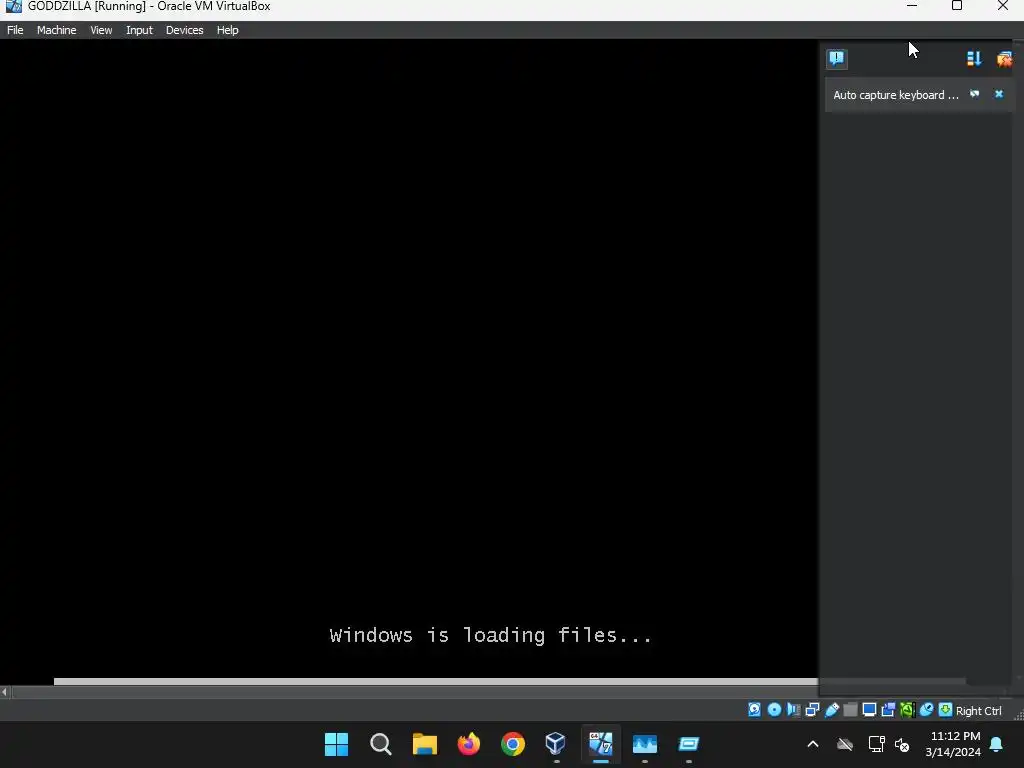Click the USB devices status icon
The image size is (1024, 768).
coord(831,710)
